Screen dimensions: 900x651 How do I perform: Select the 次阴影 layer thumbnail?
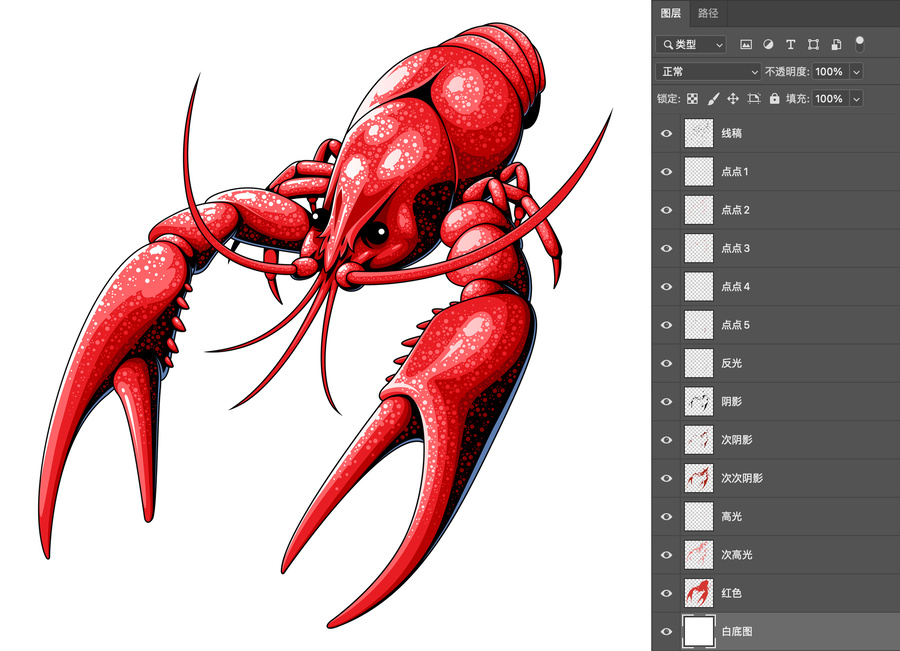pyautogui.click(x=699, y=440)
